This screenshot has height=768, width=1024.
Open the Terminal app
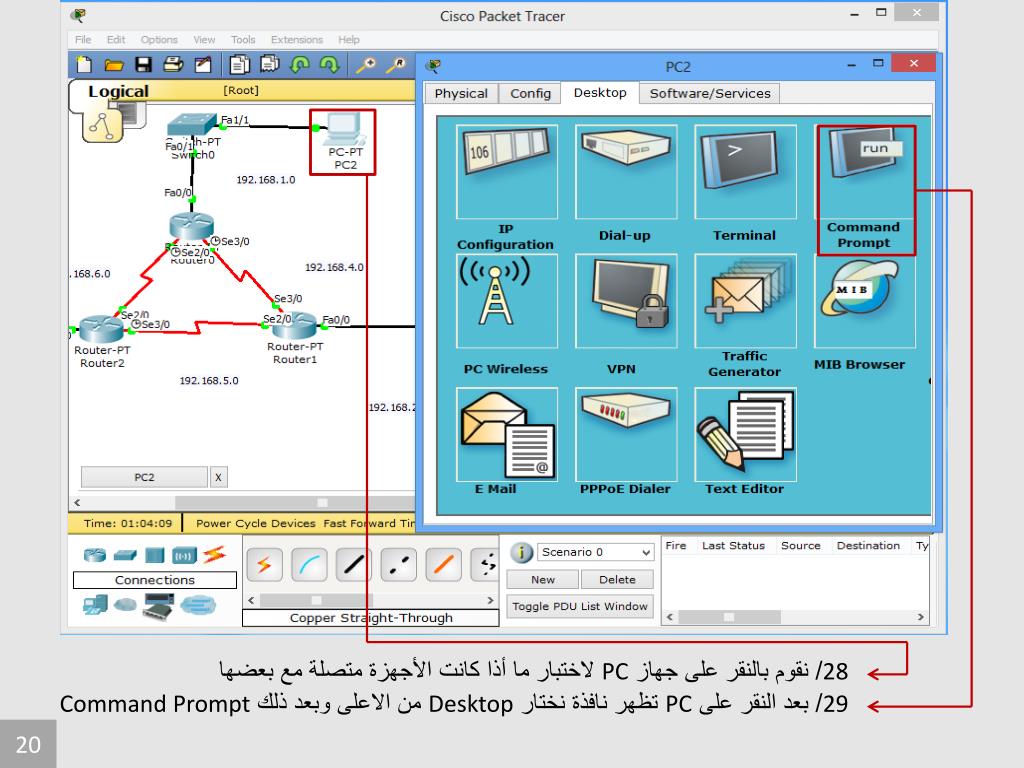745,172
